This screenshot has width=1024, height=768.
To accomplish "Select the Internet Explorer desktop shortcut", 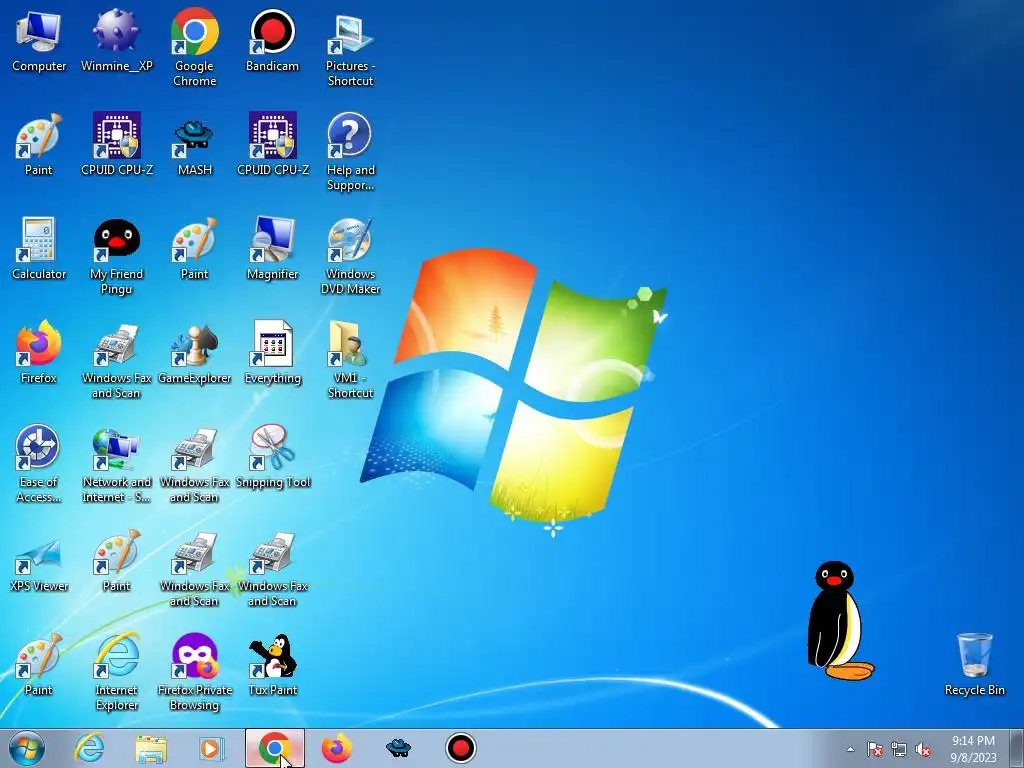I will tap(116, 672).
